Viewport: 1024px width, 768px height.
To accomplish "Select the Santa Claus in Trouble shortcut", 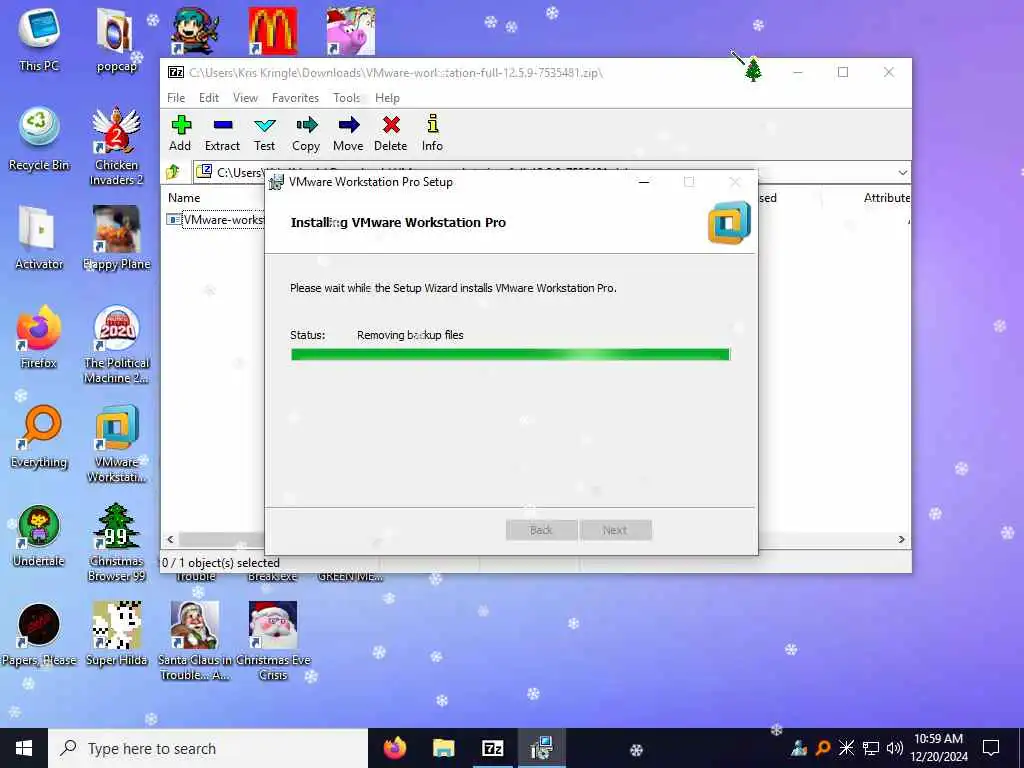I will coord(195,643).
